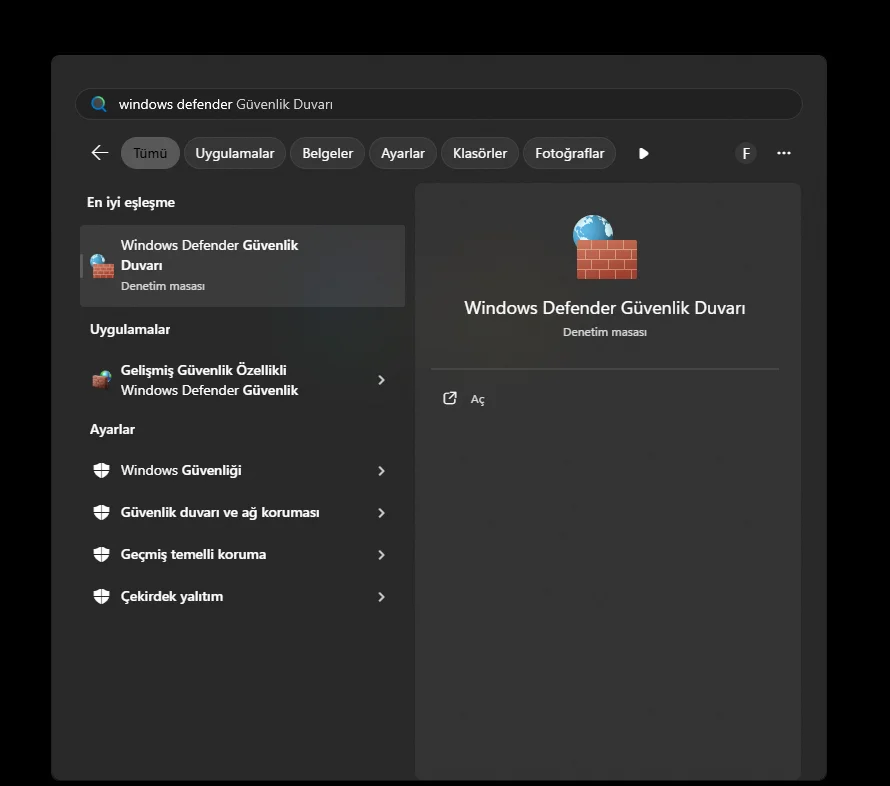The width and height of the screenshot is (890, 786).
Task: Click the Windows Güvenliği shield icon
Action: (x=101, y=471)
